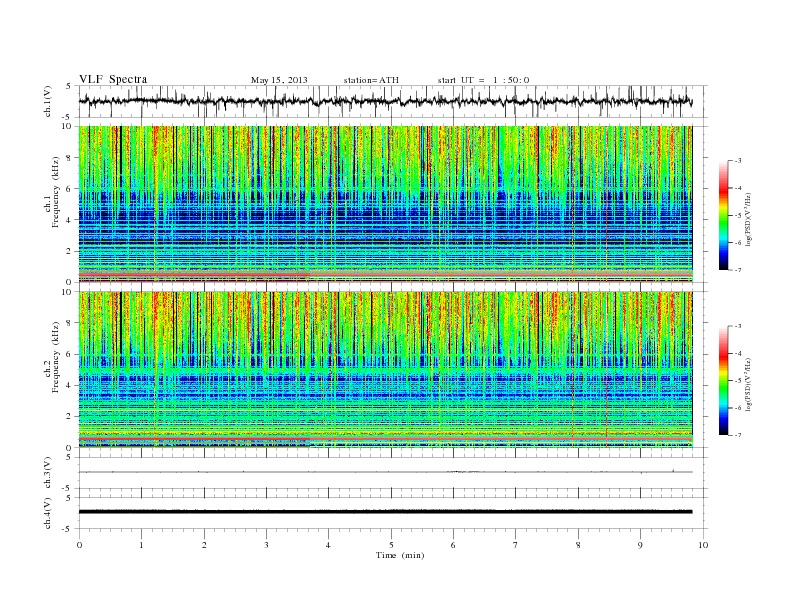This screenshot has width=792, height=612.
Task: Click the ch.1(V) waveform axis label
Action: tap(48, 100)
